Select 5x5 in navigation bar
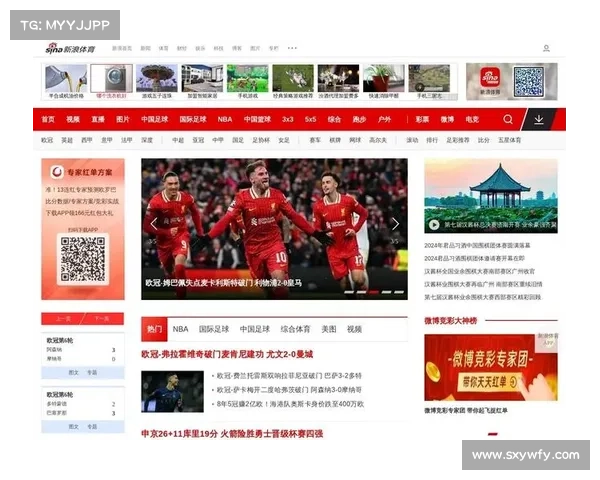The width and height of the screenshot is (600, 480). click(x=311, y=119)
